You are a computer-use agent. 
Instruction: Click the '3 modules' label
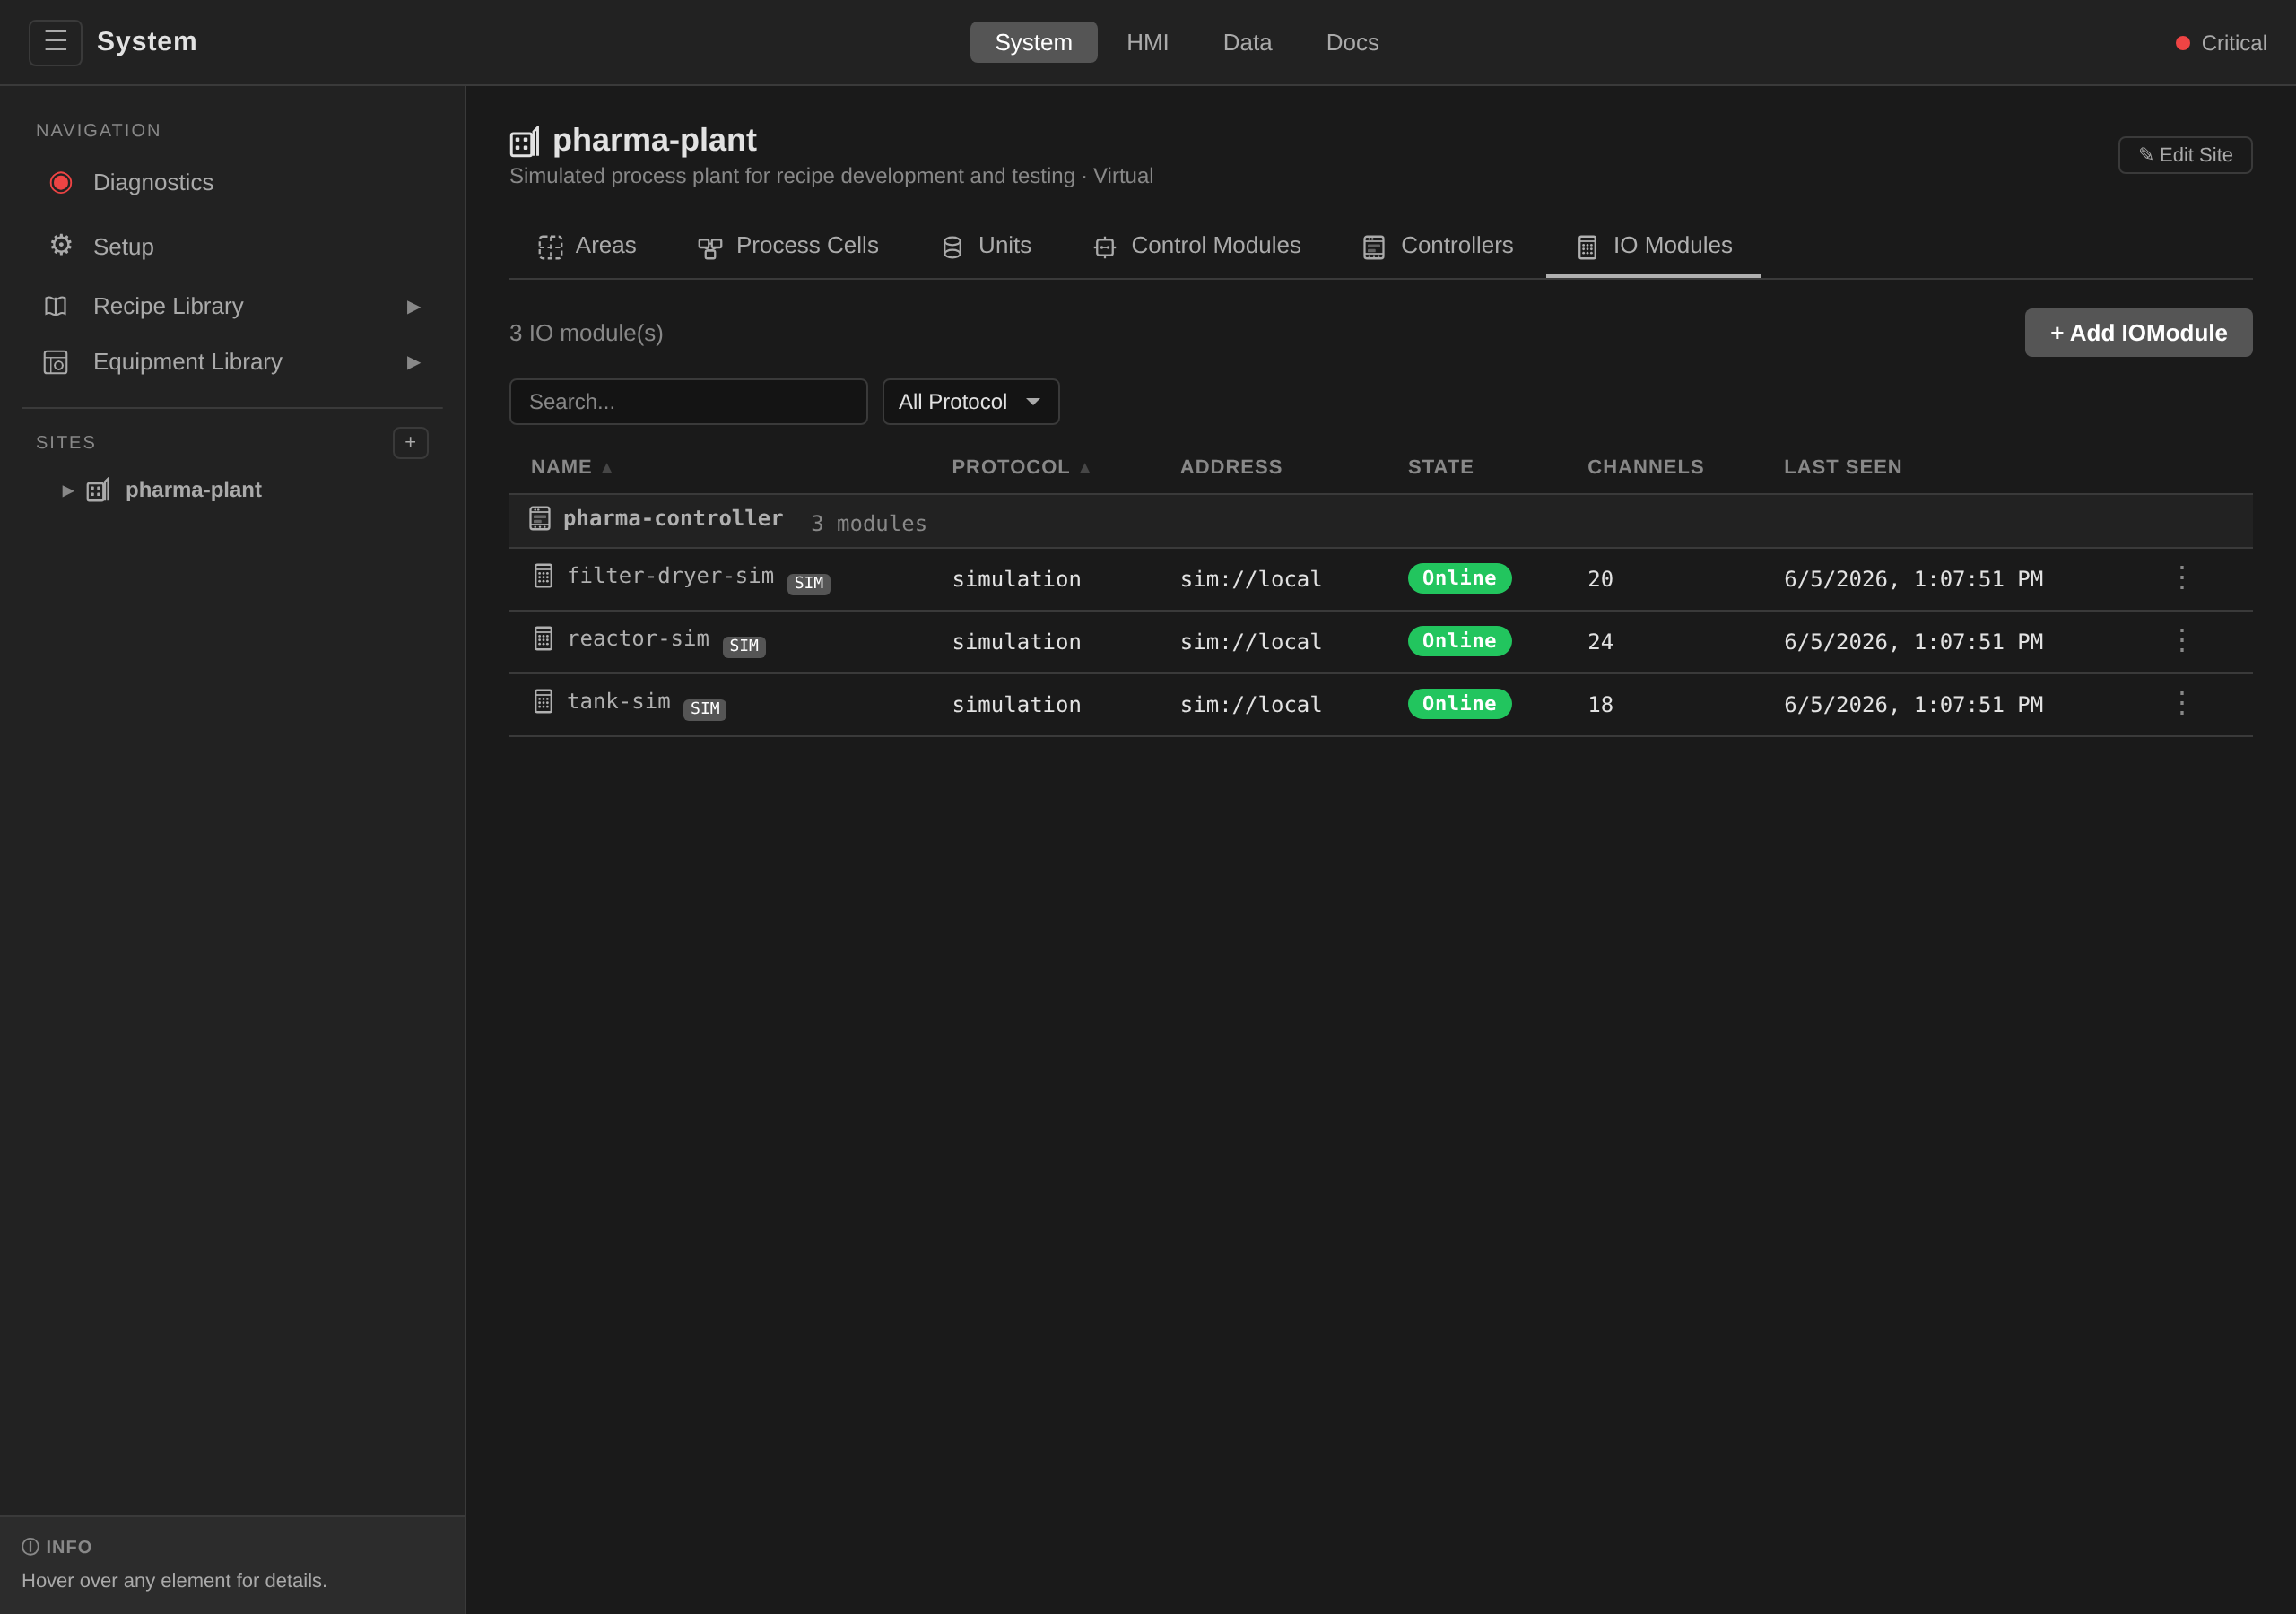(868, 524)
